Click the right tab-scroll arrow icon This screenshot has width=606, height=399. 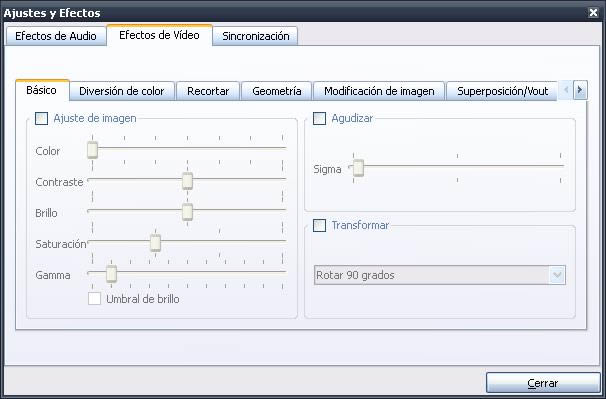pos(580,90)
